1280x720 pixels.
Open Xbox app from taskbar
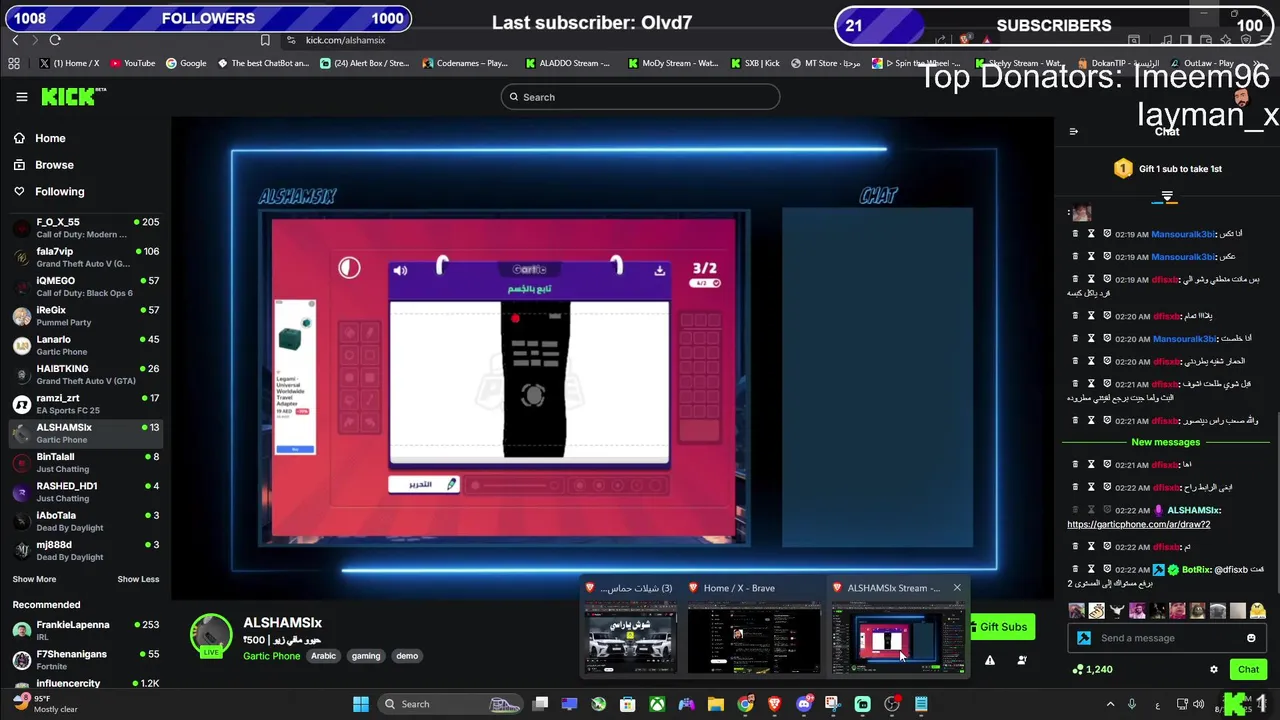click(657, 704)
